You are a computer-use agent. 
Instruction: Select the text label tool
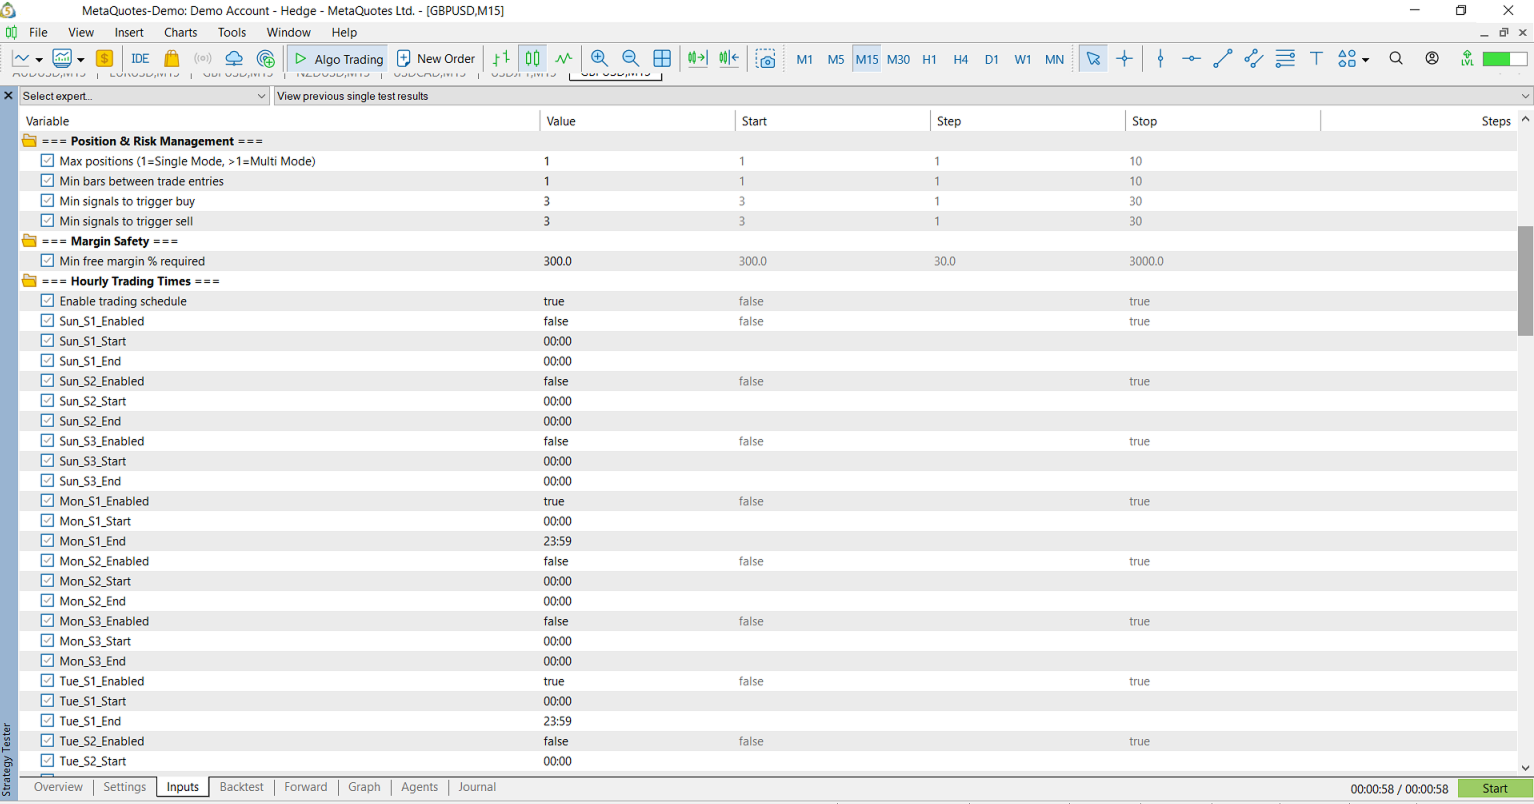[x=1316, y=59]
